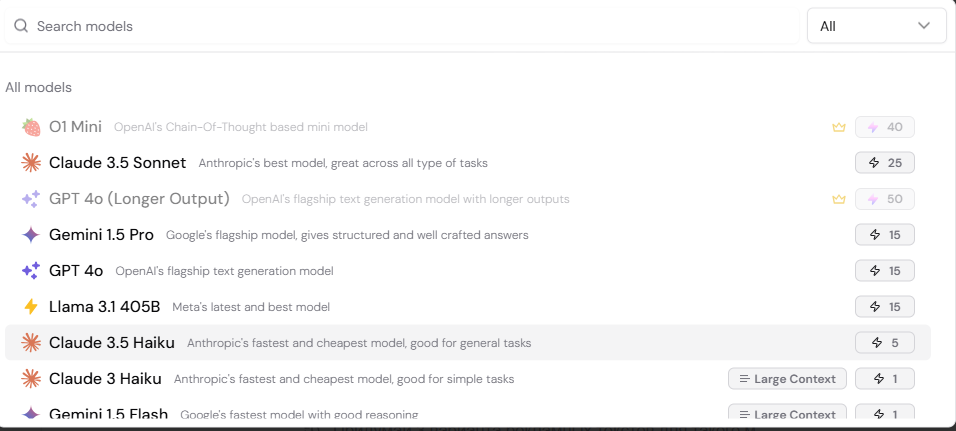Click the All models section heading
Screen dimensions: 956x431
pos(38,87)
